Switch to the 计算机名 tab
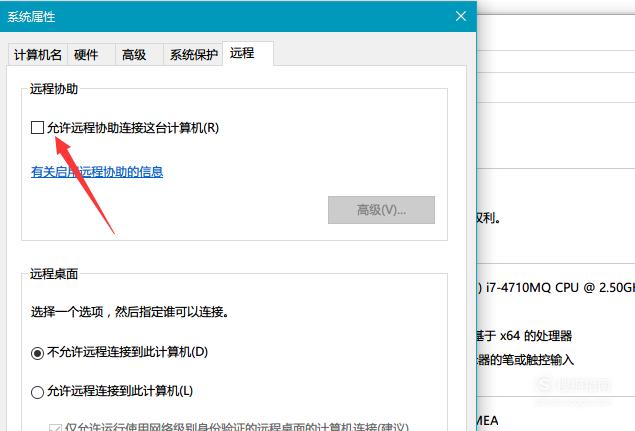The height and width of the screenshot is (431, 635). [x=38, y=55]
